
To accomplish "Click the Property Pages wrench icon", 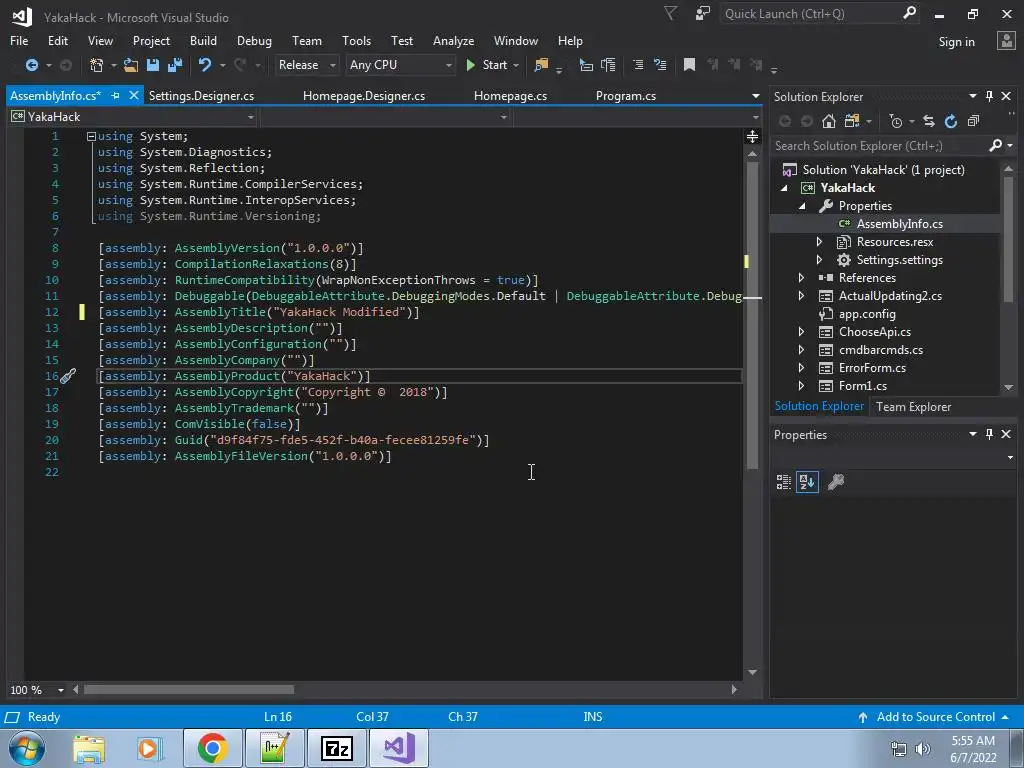I will pos(836,482).
